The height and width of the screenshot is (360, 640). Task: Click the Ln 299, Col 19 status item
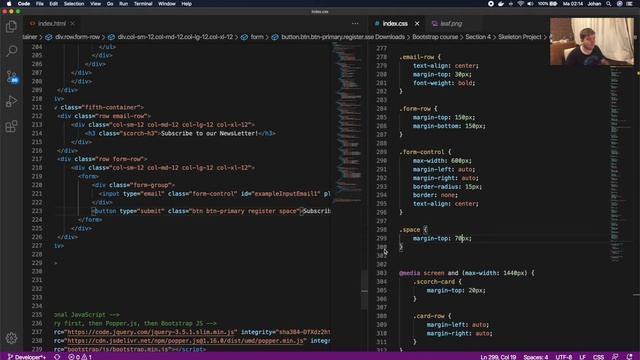click(498, 357)
